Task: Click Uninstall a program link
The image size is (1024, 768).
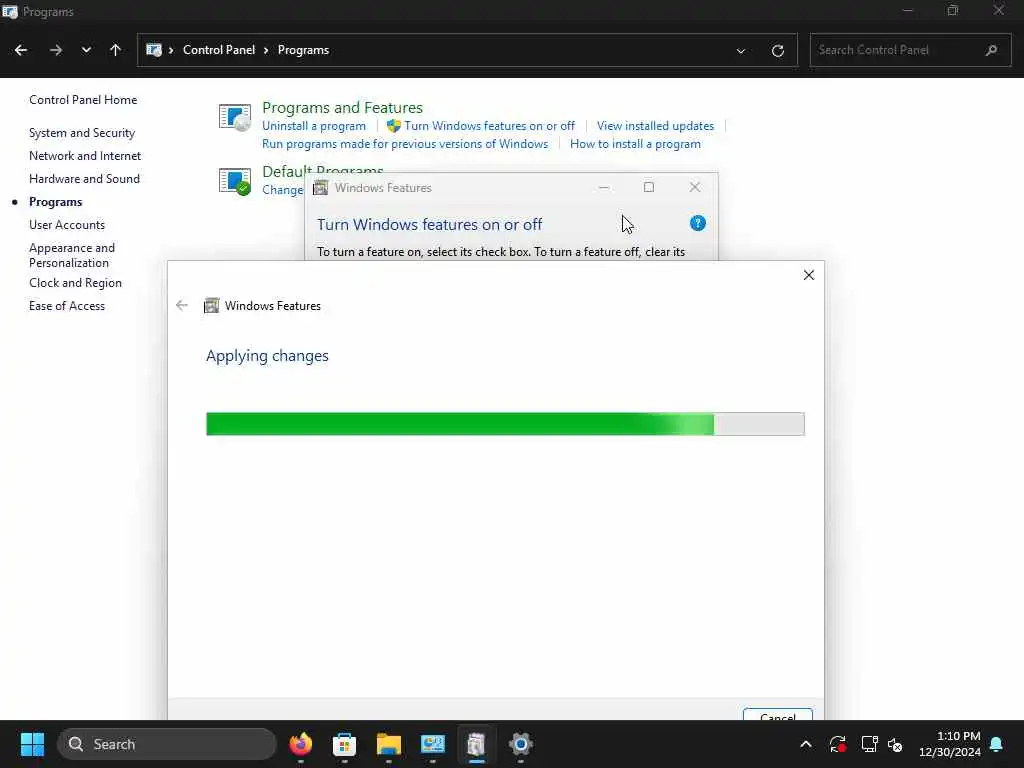Action: [x=313, y=126]
